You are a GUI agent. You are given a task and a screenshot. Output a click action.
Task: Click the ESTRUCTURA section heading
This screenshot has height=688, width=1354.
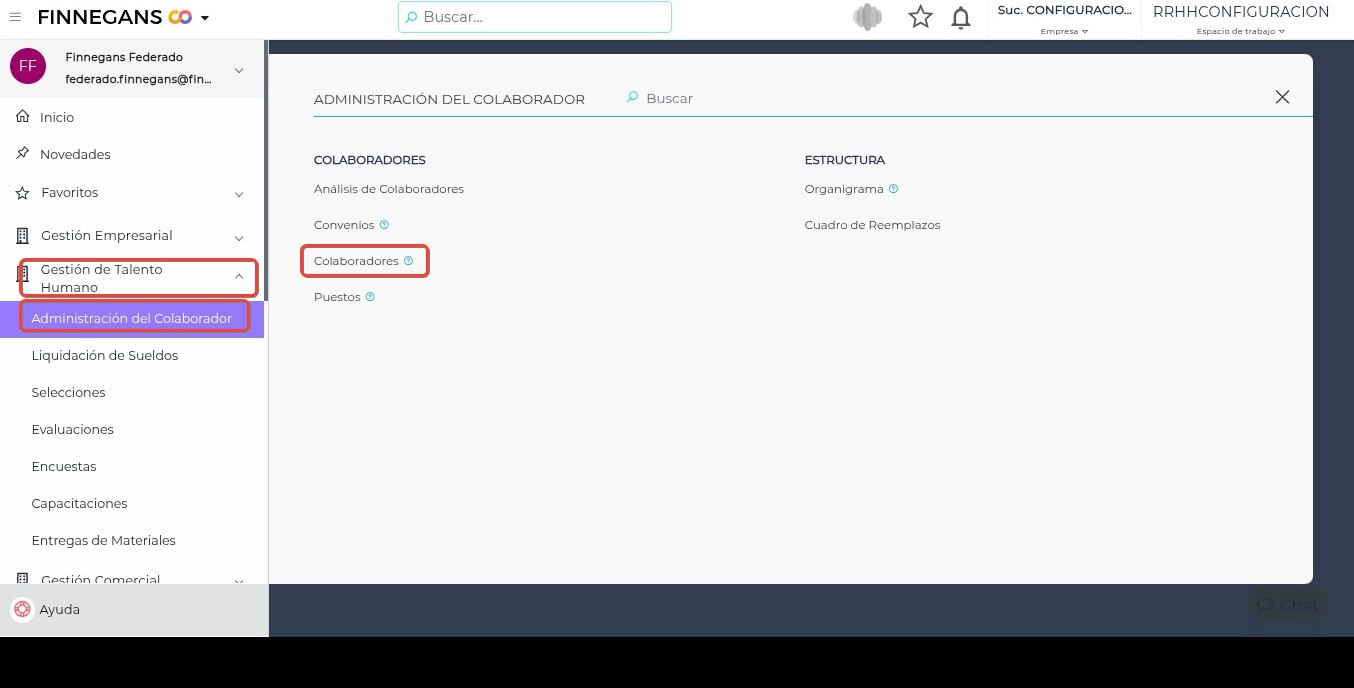[845, 160]
